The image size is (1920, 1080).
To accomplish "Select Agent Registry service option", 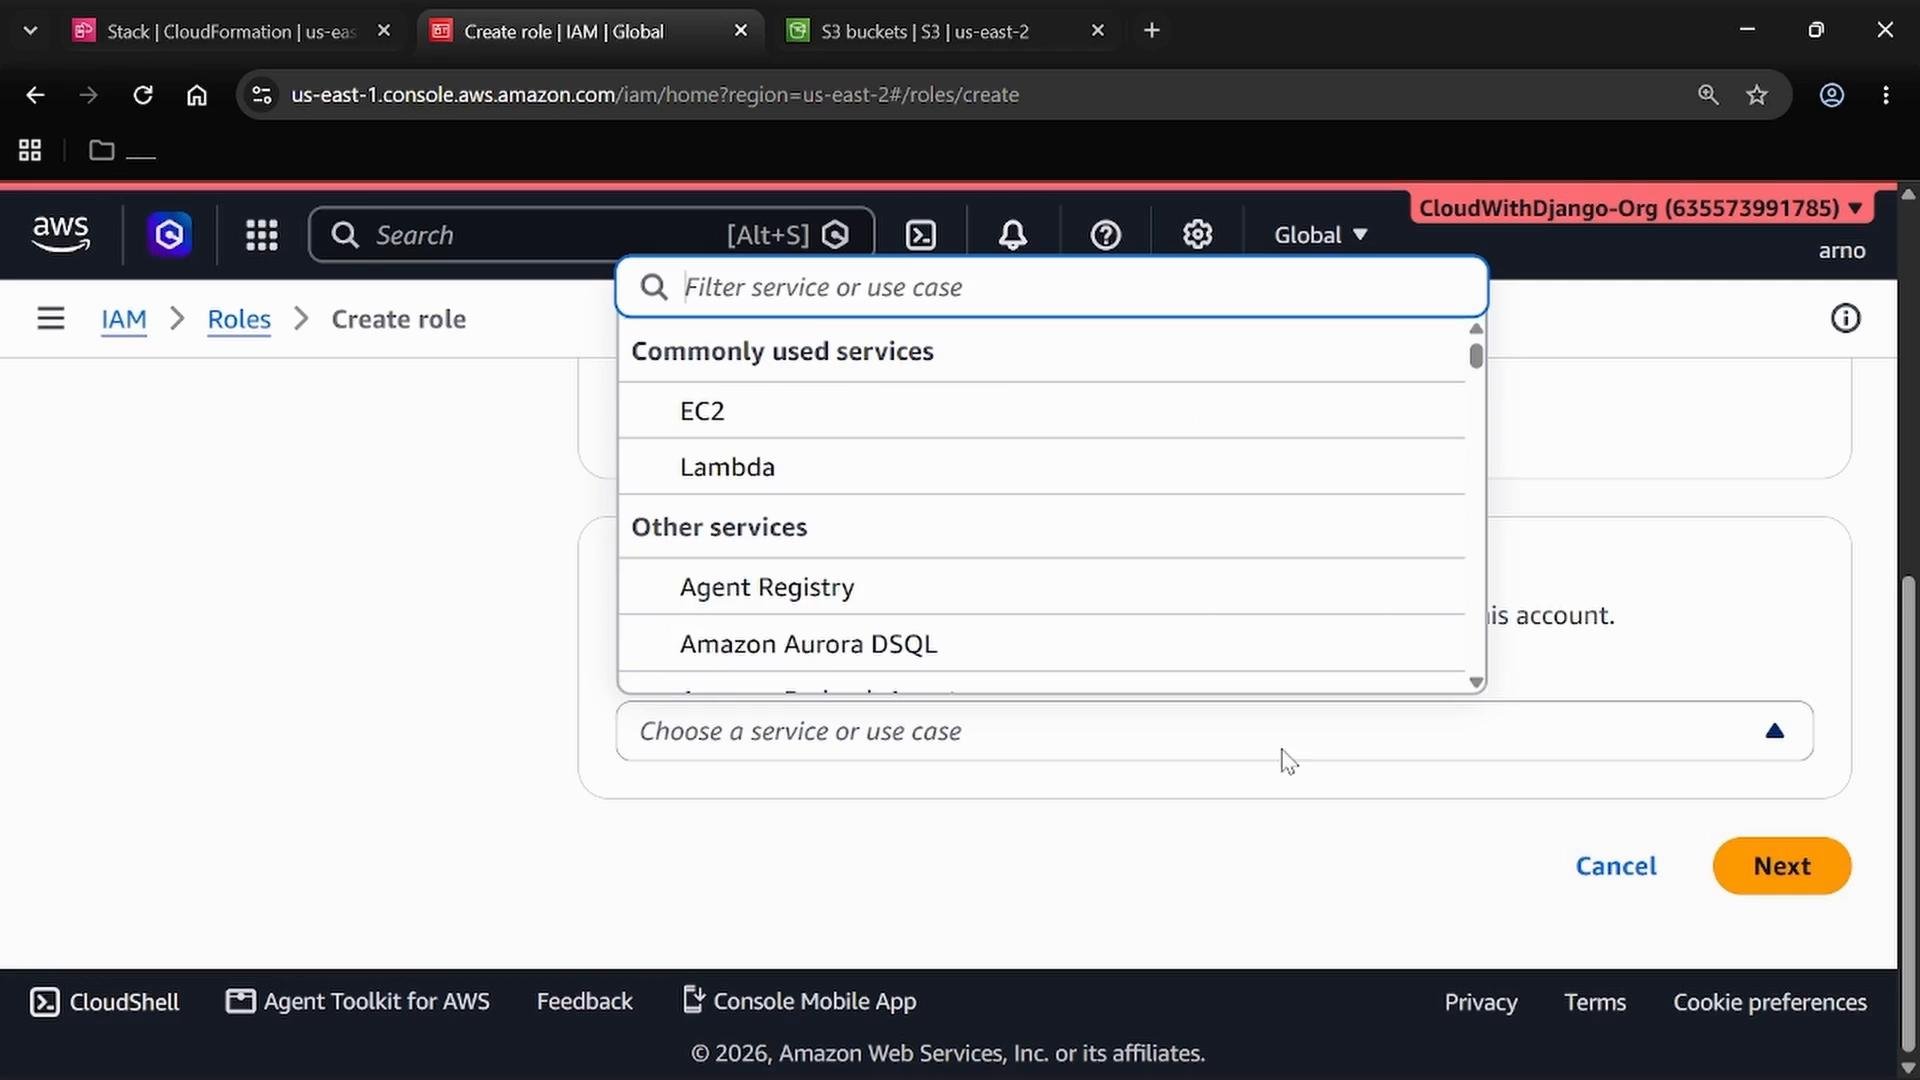I will click(x=1041, y=587).
